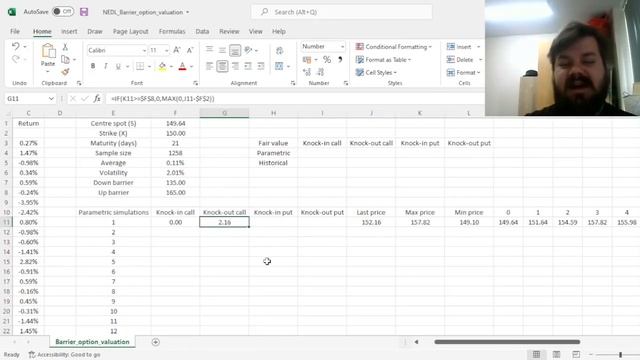Screen dimensions: 640x360
Task: Click the Orientation text angle icon
Action: click(248, 50)
